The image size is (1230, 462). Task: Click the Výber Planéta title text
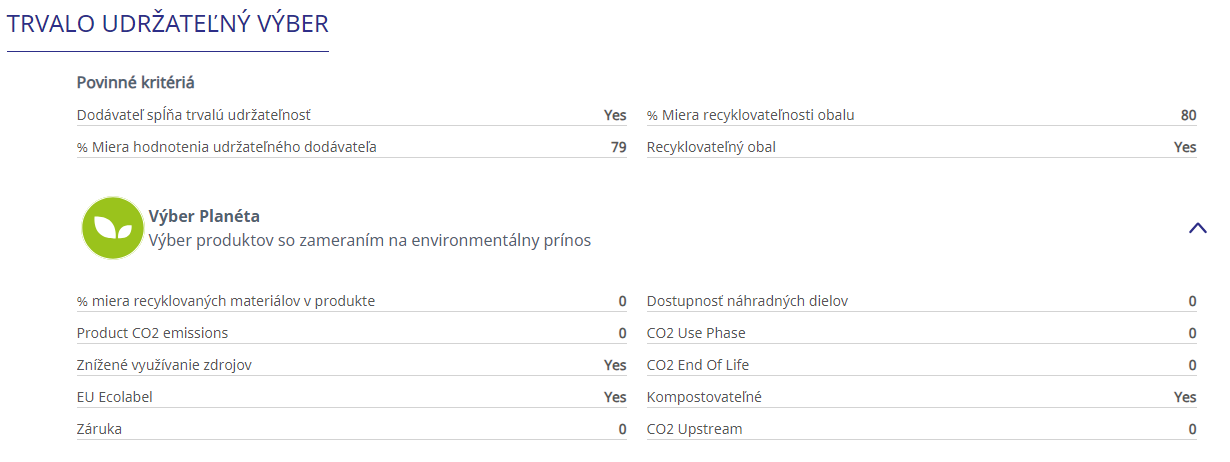coord(204,216)
